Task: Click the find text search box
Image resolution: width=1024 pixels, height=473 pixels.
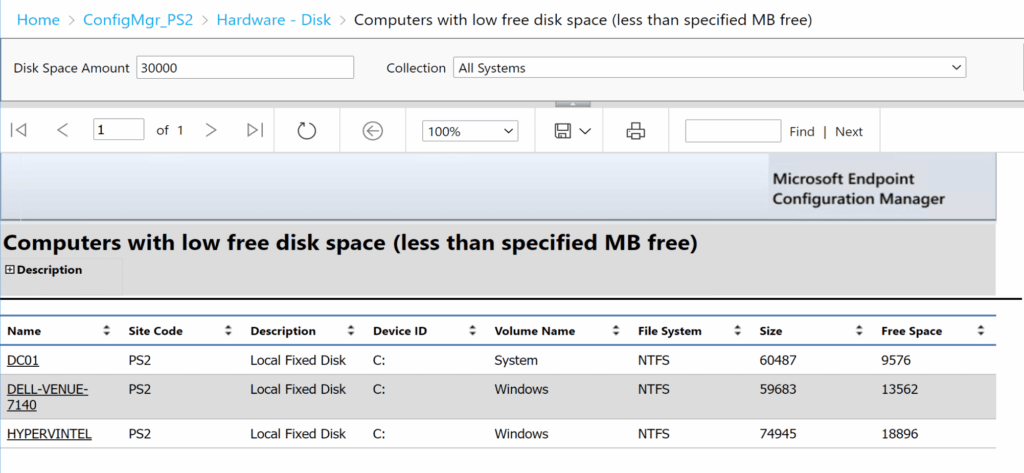Action: pos(732,131)
